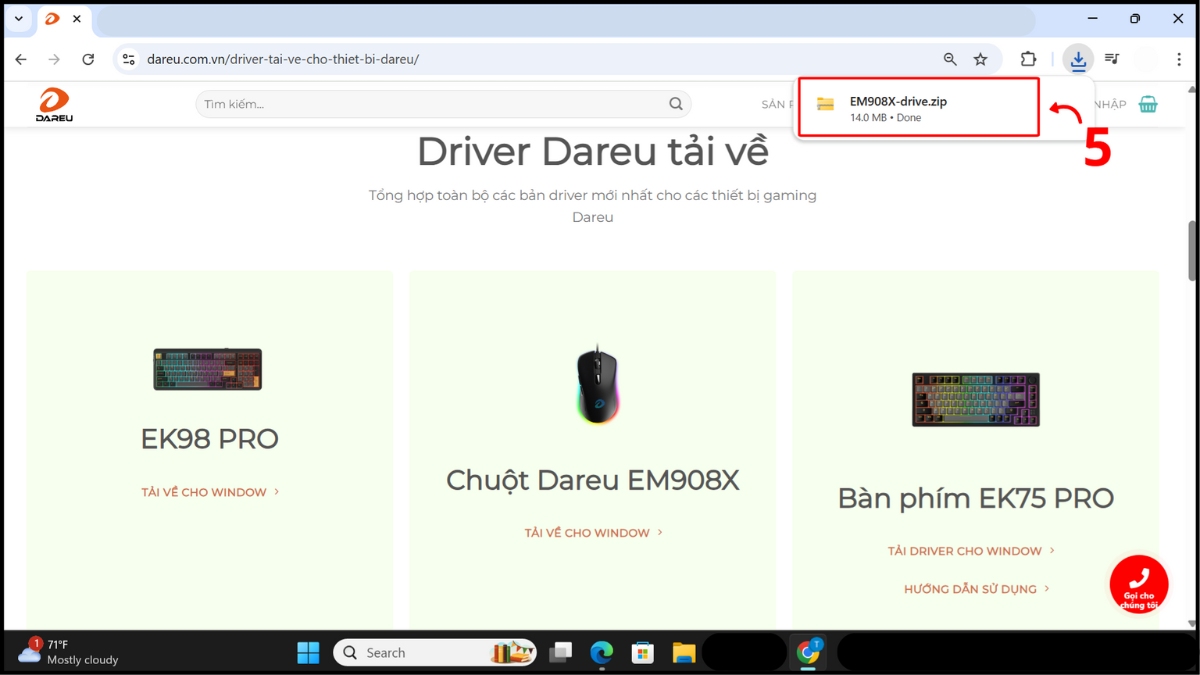Click the site information icon in the address bar
This screenshot has width=1200, height=675.
(x=128, y=59)
